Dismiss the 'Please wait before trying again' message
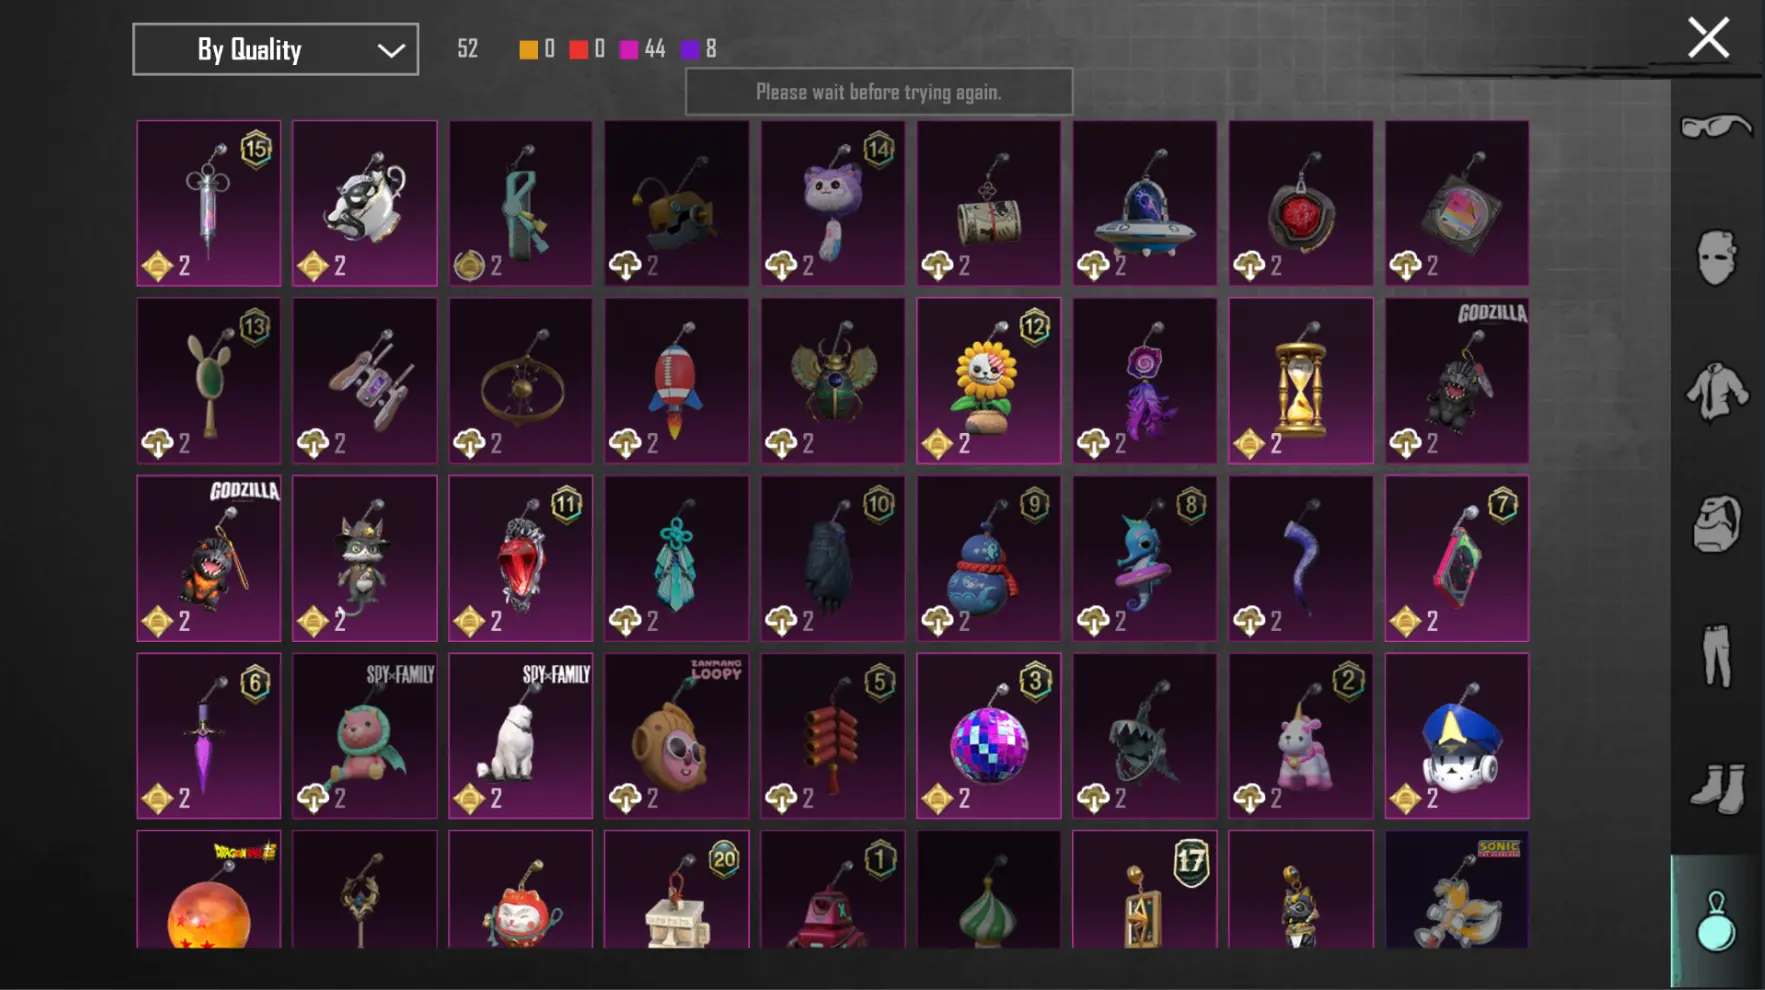Screen dimensions: 1765x990 pyautogui.click(x=878, y=92)
